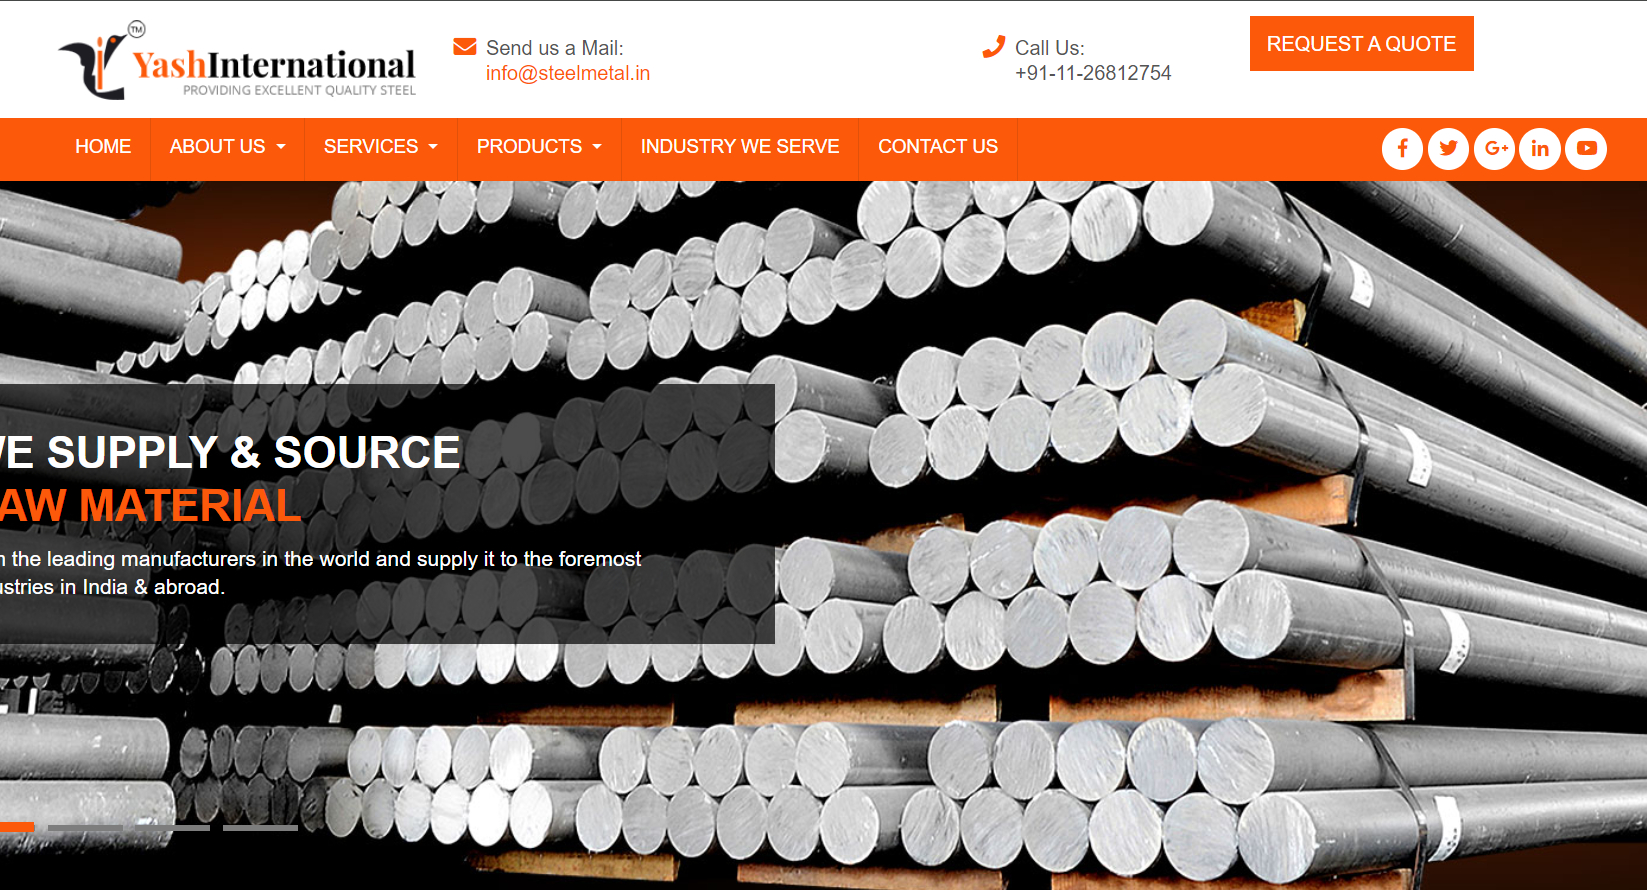The width and height of the screenshot is (1647, 890).
Task: Click the info@steelmetal.in email link
Action: click(x=567, y=73)
